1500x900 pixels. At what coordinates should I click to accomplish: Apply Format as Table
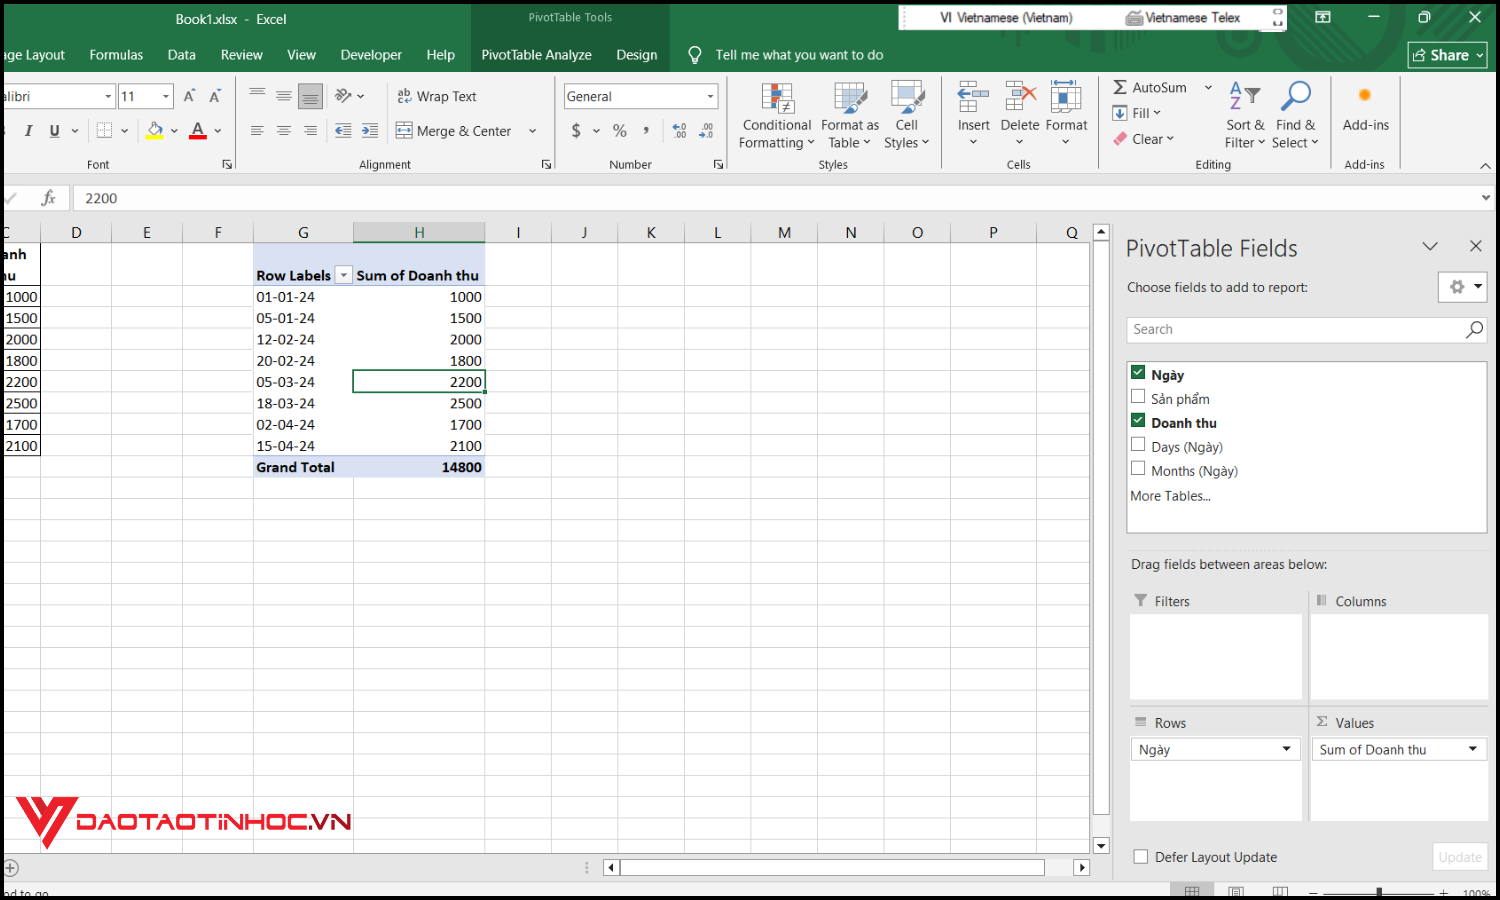849,113
